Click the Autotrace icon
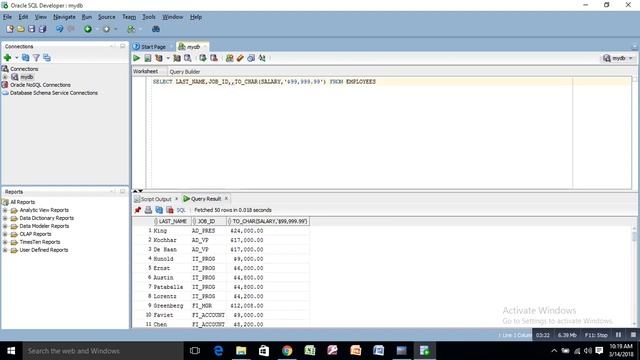This screenshot has width=640, height=360. pyautogui.click(x=177, y=58)
